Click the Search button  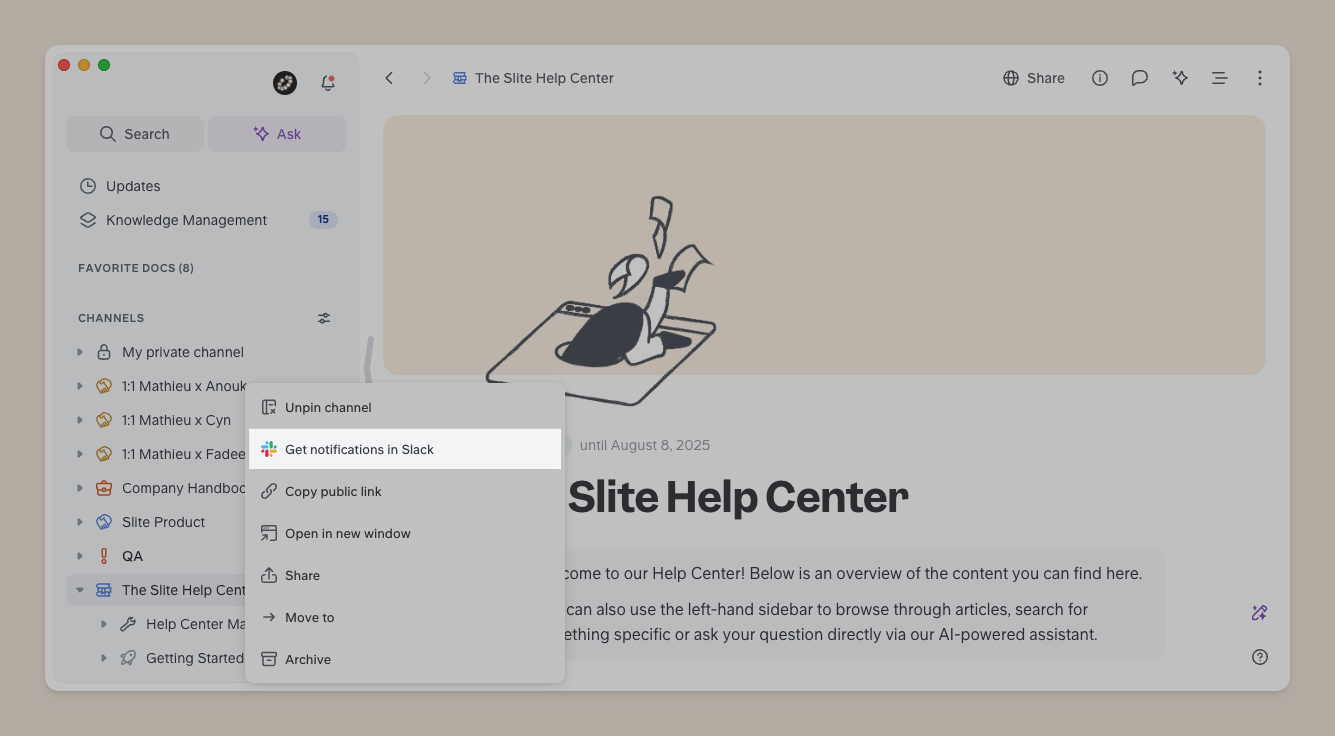pos(135,134)
